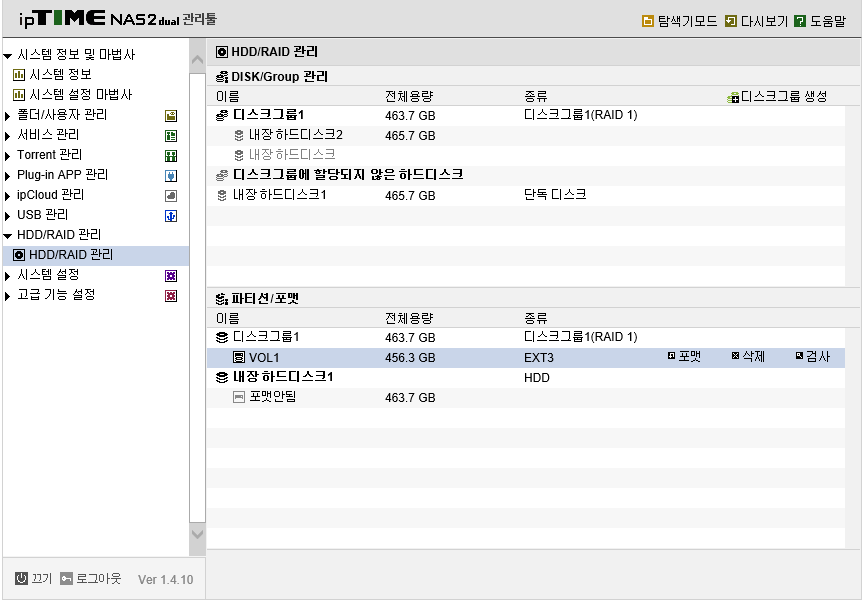Click the 디스크그룹 생성 plus icon
Viewport: 866px width, 608px height.
pos(733,98)
